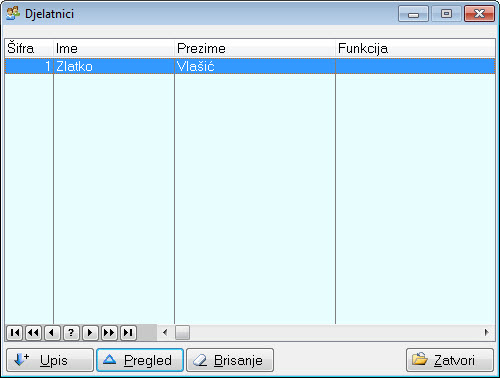Click the Šifra column header

[29, 48]
